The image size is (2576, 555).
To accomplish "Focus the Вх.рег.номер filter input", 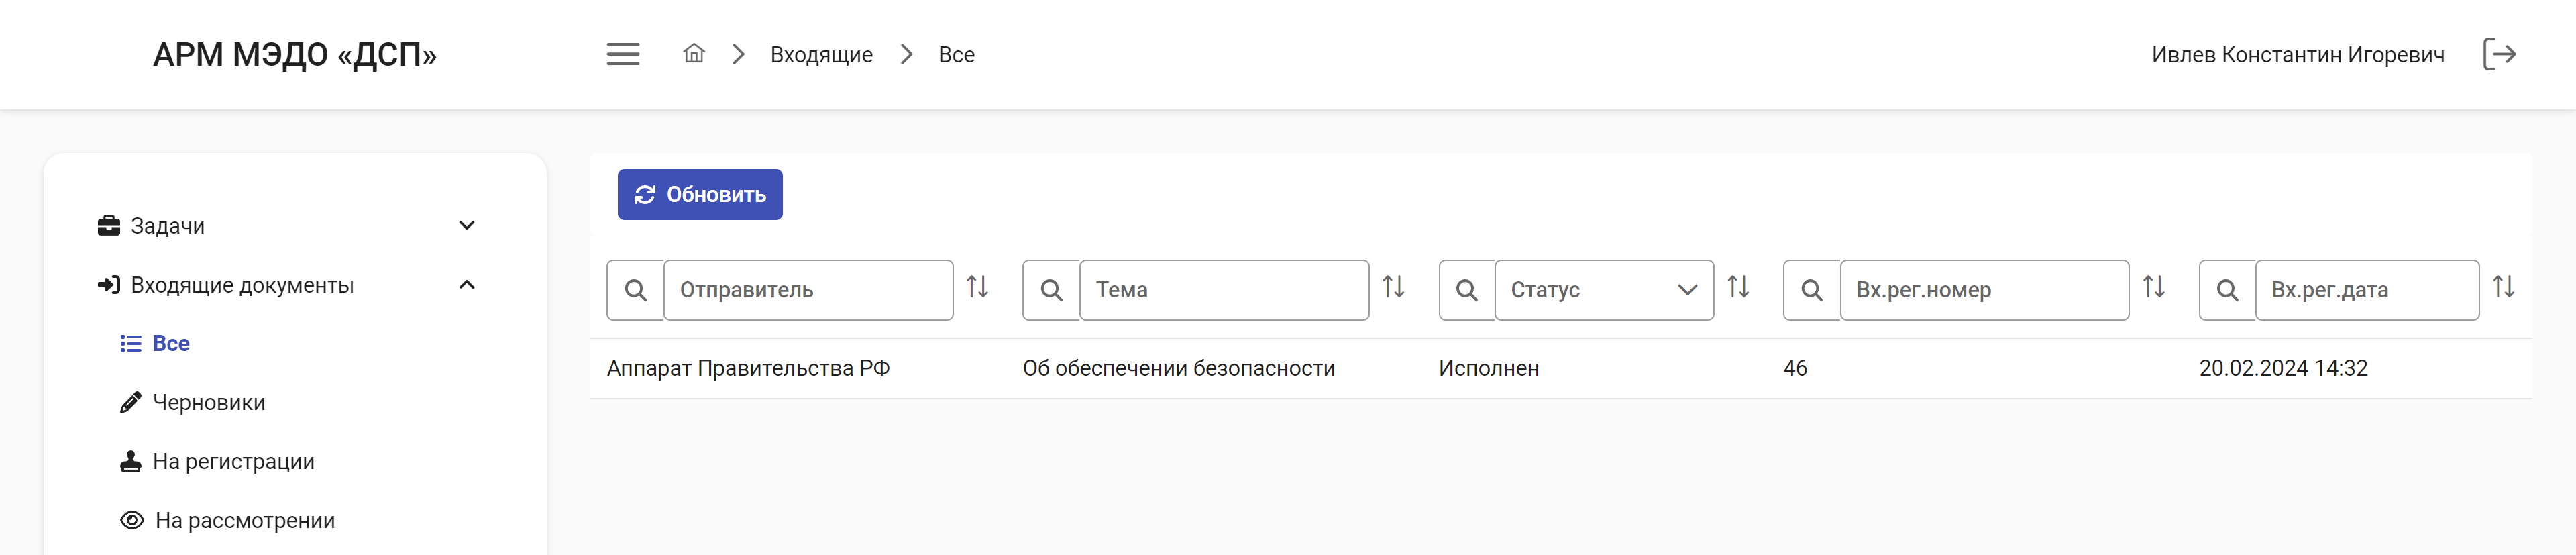I will pos(1984,290).
